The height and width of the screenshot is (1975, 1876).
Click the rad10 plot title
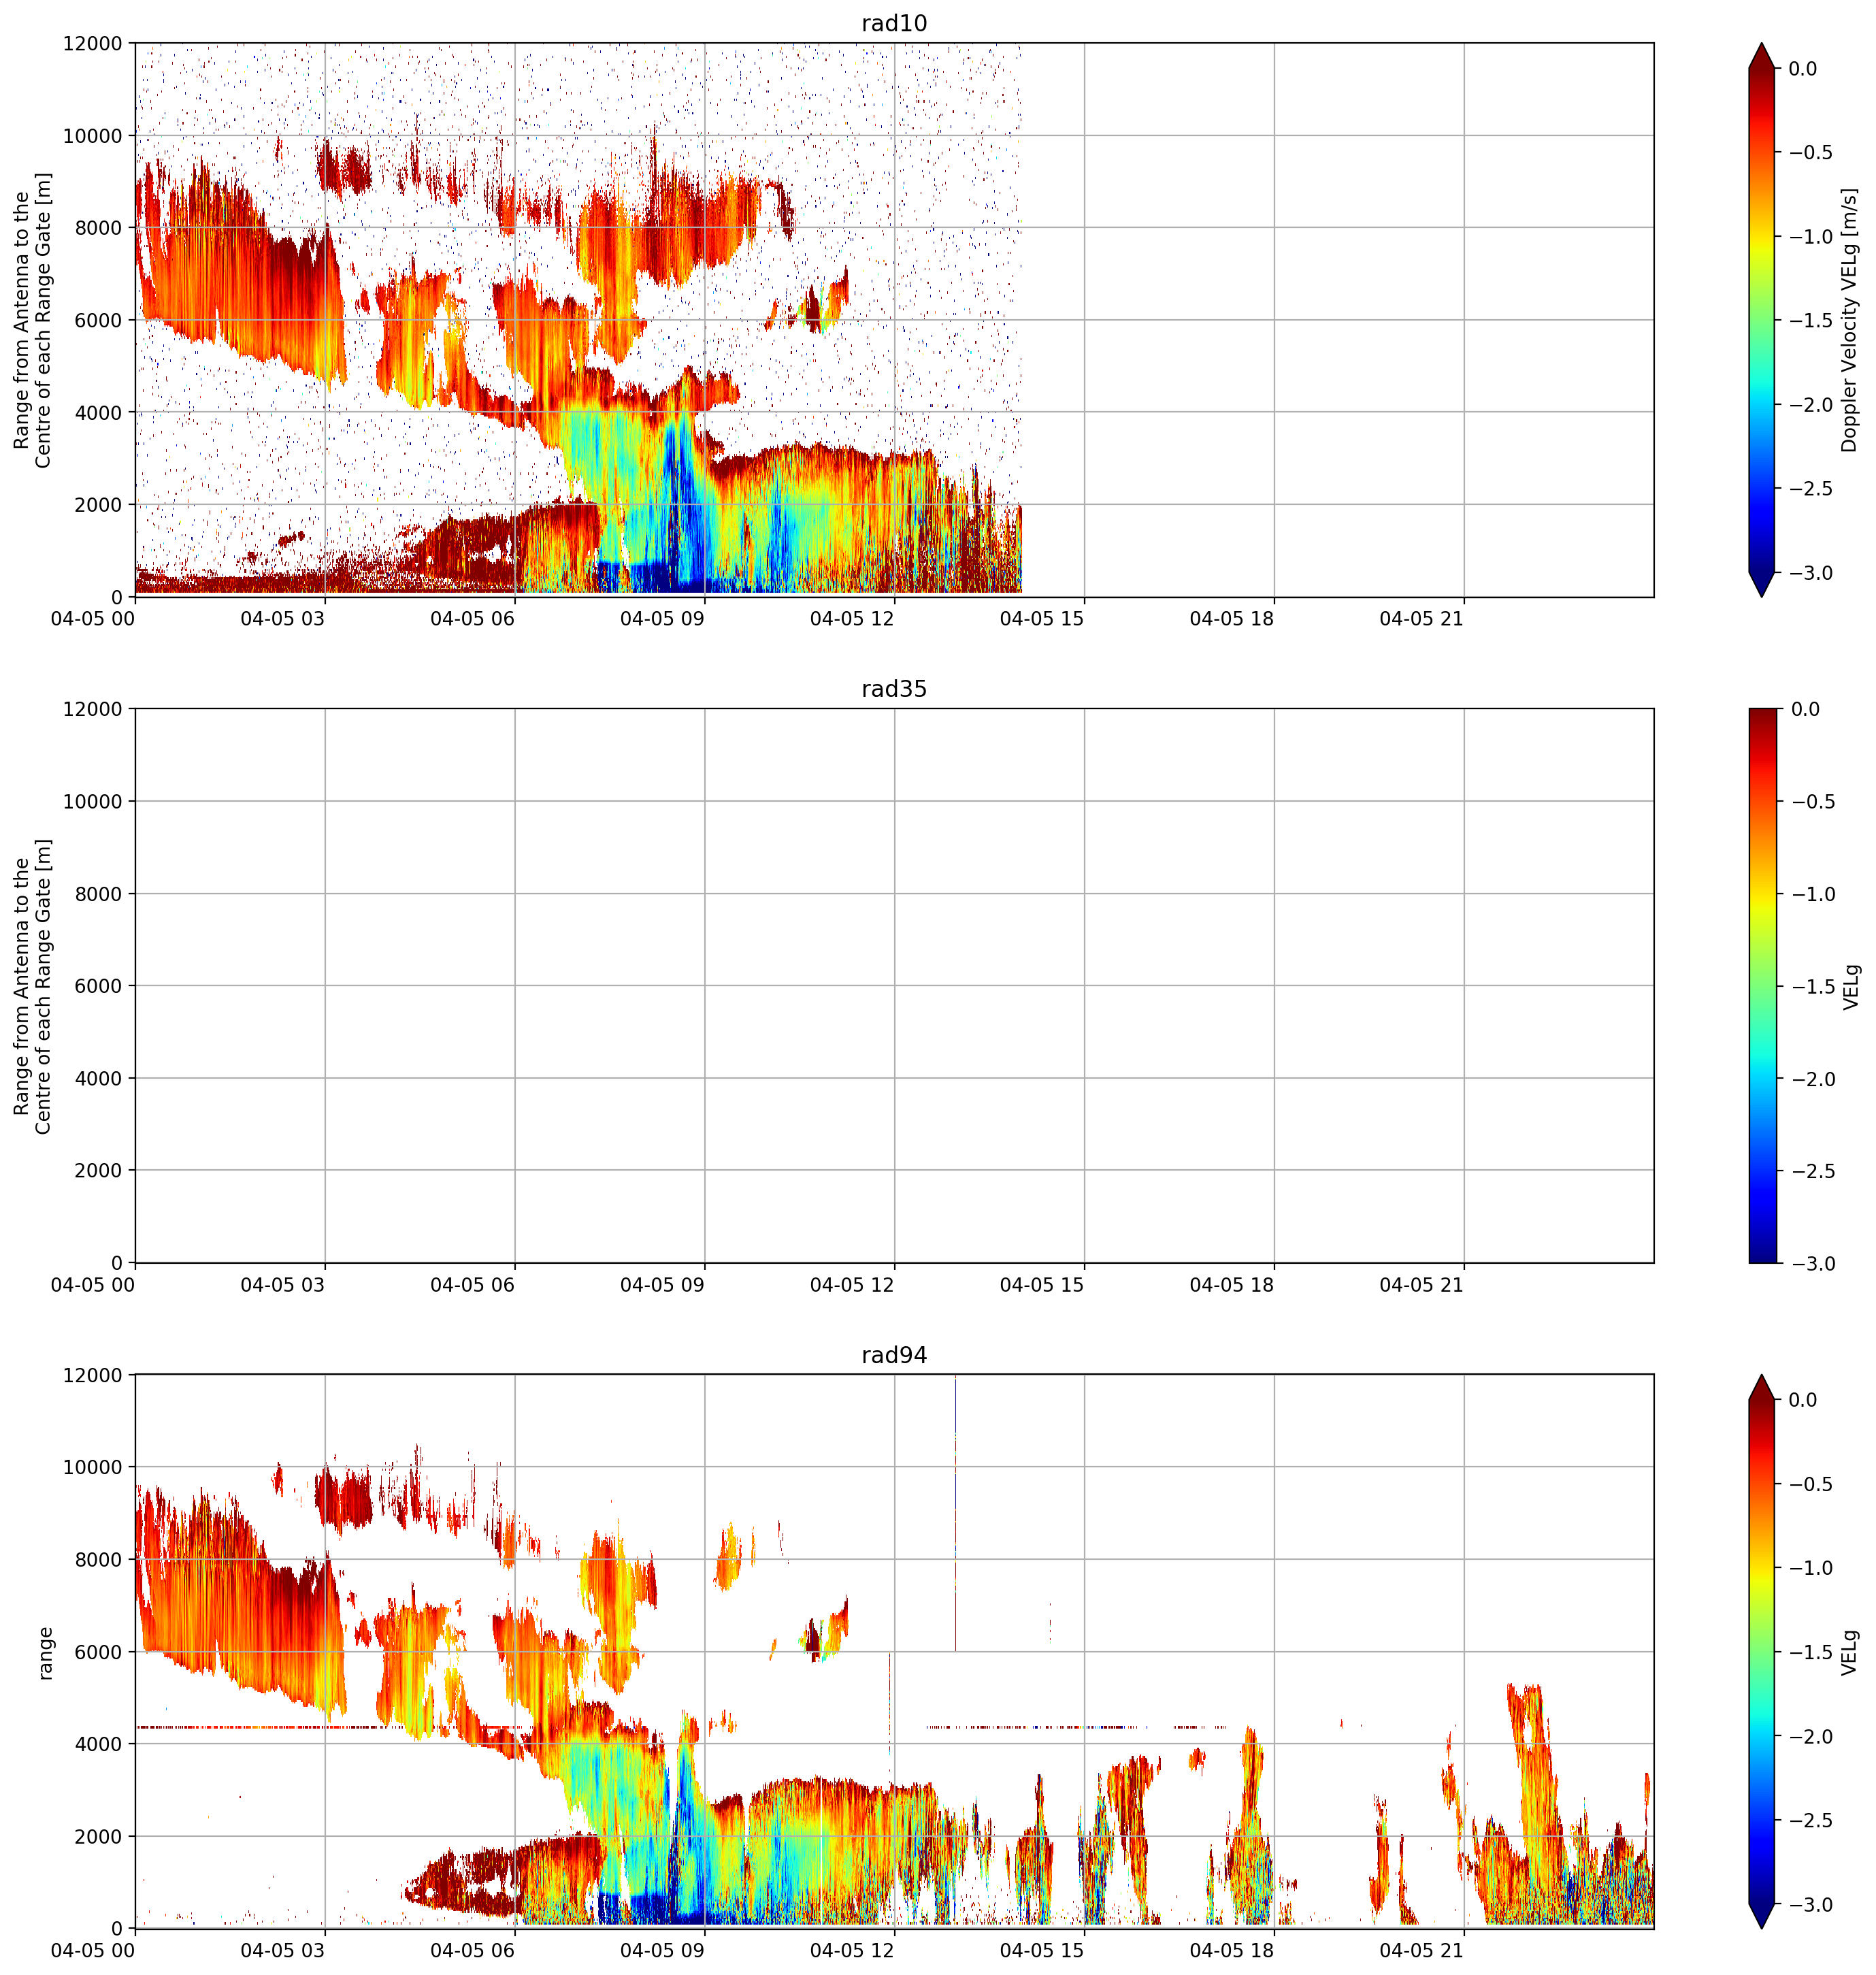pyautogui.click(x=894, y=23)
